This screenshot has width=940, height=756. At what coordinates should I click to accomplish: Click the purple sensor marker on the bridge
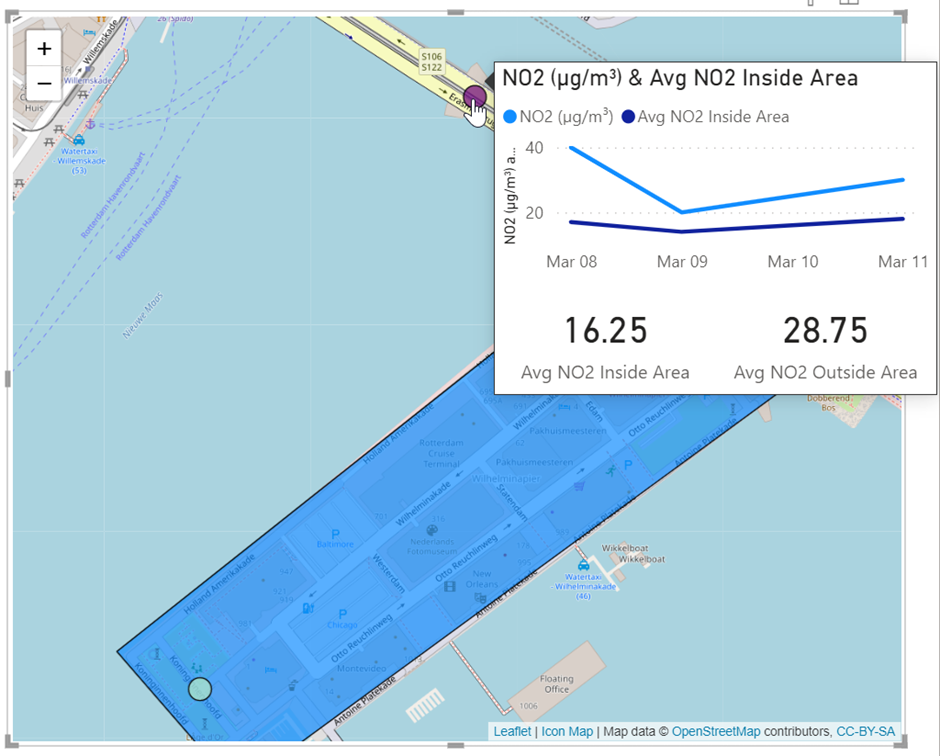point(474,97)
